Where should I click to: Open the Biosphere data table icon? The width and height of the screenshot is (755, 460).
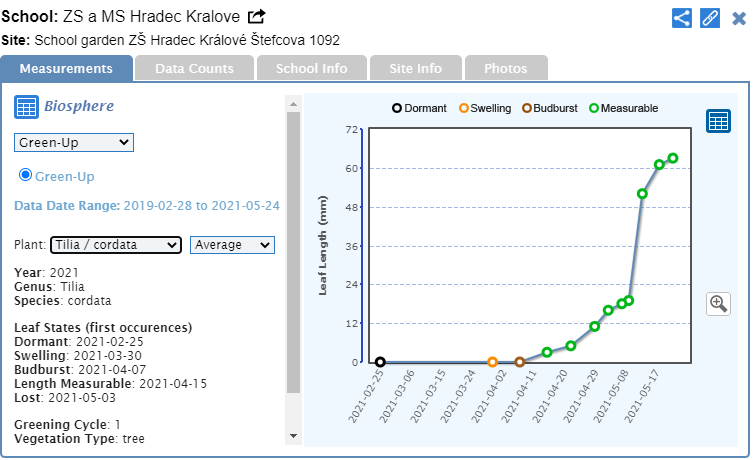tap(26, 107)
